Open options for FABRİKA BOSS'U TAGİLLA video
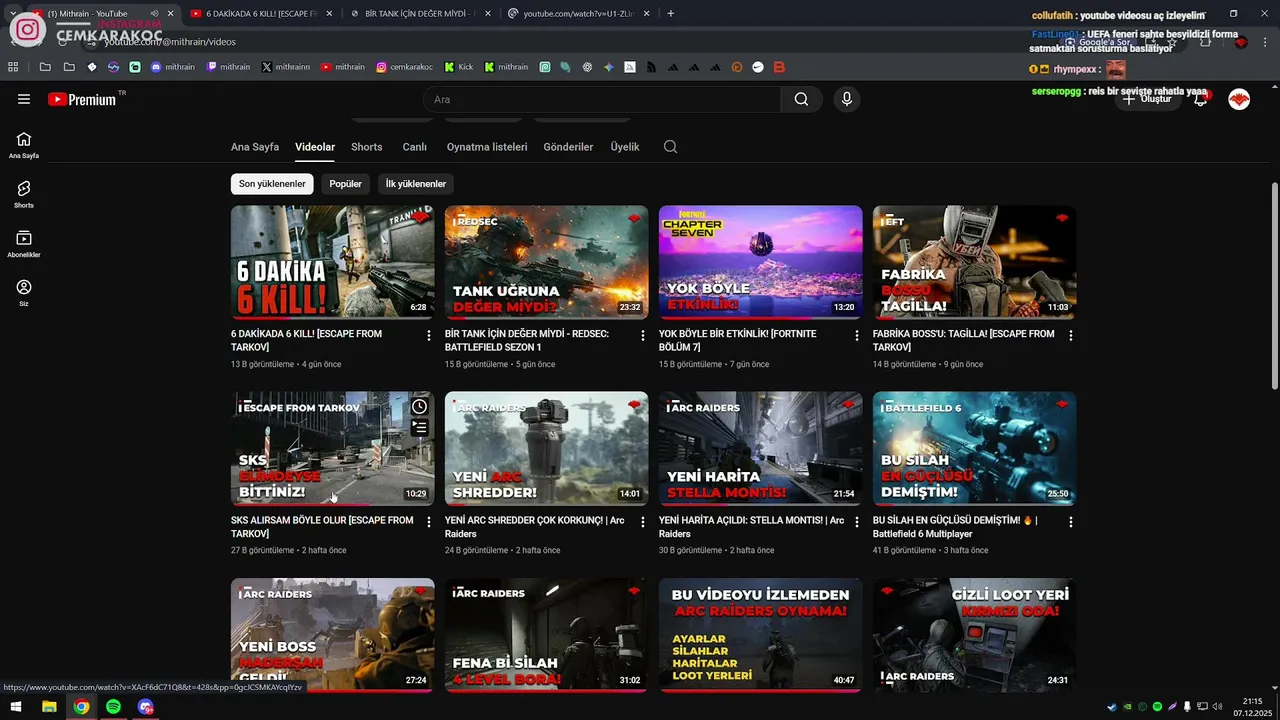Screen dimensions: 1280x720 1071,335
